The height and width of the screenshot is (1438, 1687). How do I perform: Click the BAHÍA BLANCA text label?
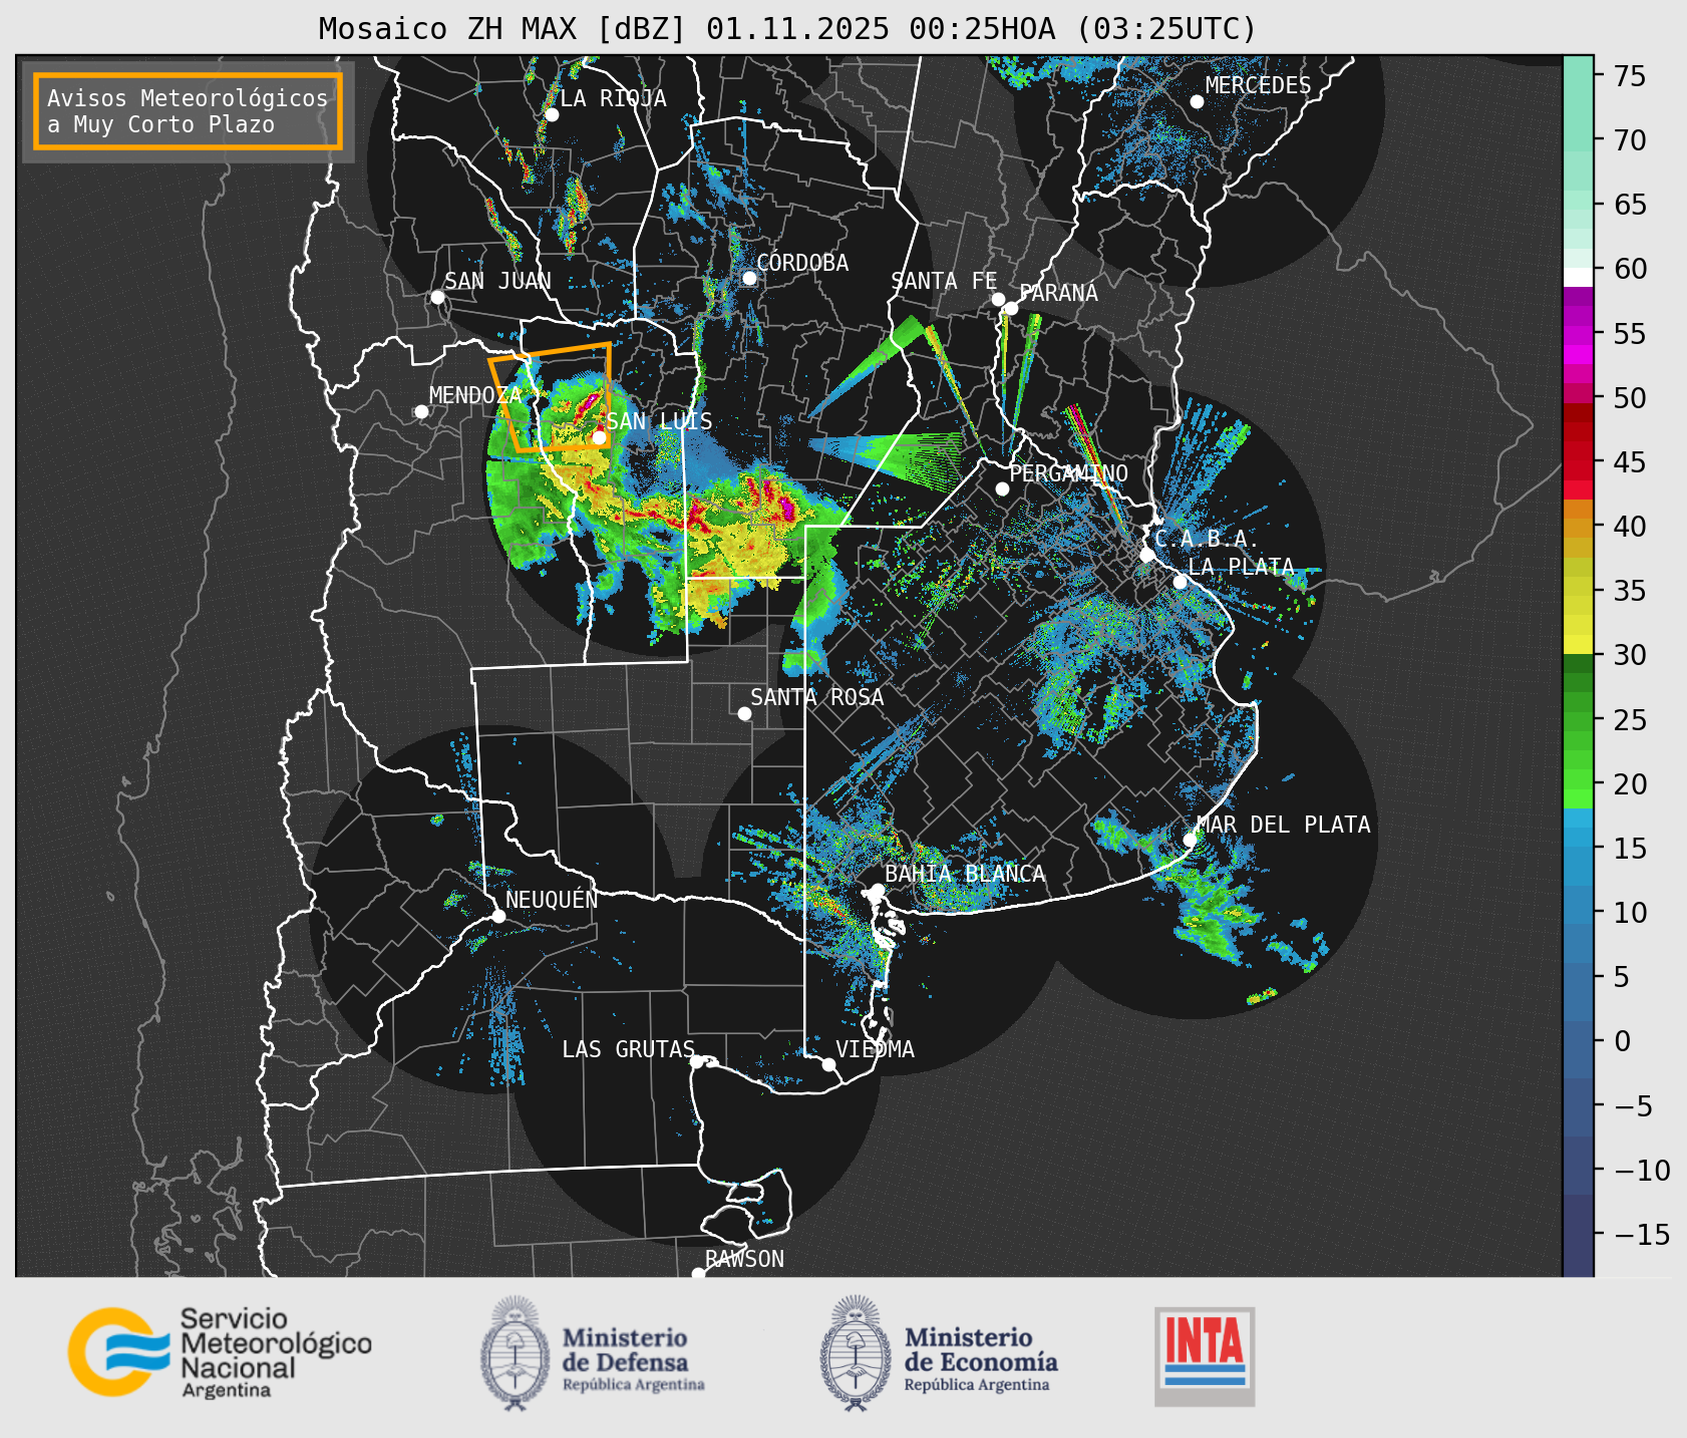(x=965, y=873)
